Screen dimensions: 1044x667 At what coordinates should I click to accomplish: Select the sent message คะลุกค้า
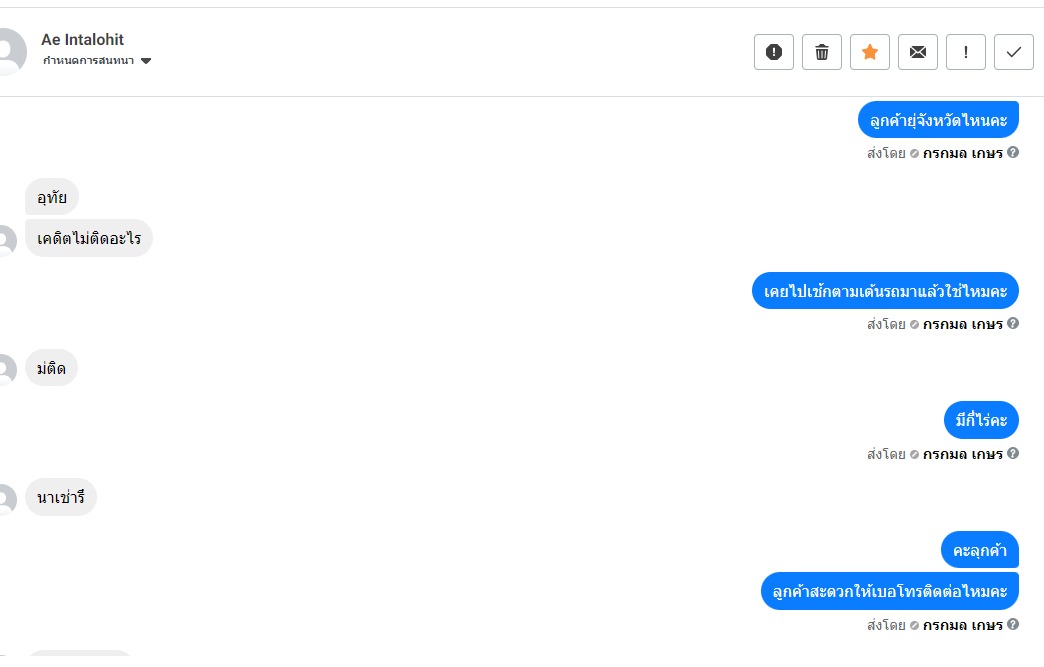[979, 550]
